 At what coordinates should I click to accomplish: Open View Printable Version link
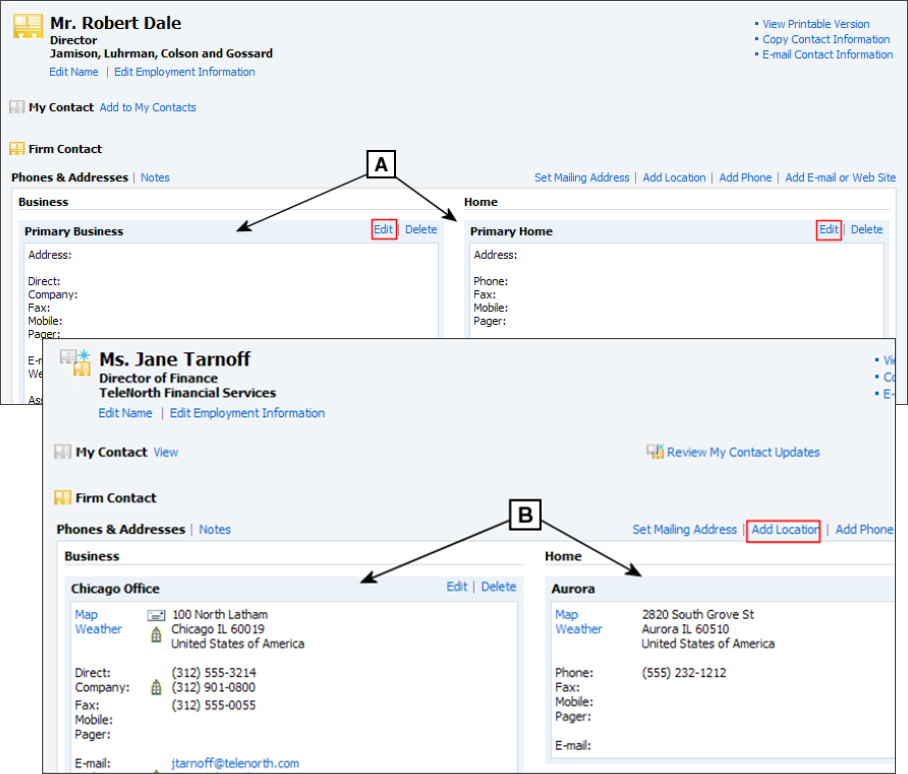[x=816, y=24]
